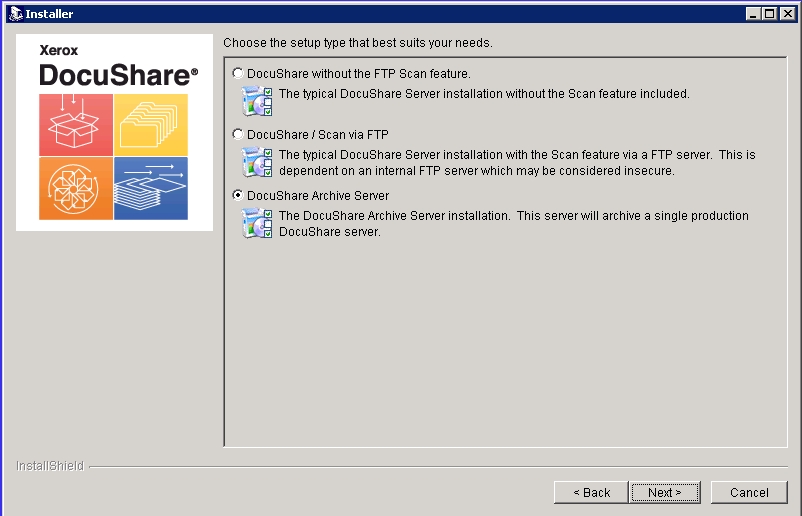Click the orange pinwheel tile in DocuShare logo

point(76,189)
